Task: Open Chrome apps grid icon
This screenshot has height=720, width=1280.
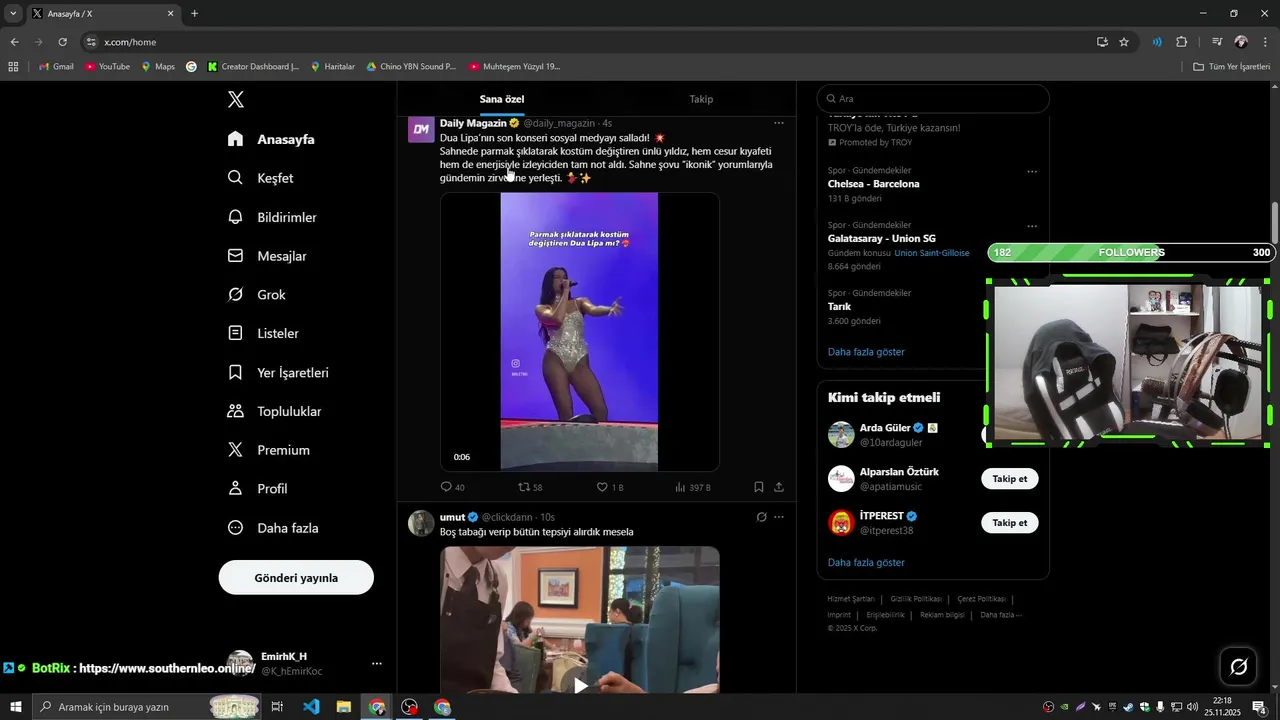Action: [x=13, y=67]
